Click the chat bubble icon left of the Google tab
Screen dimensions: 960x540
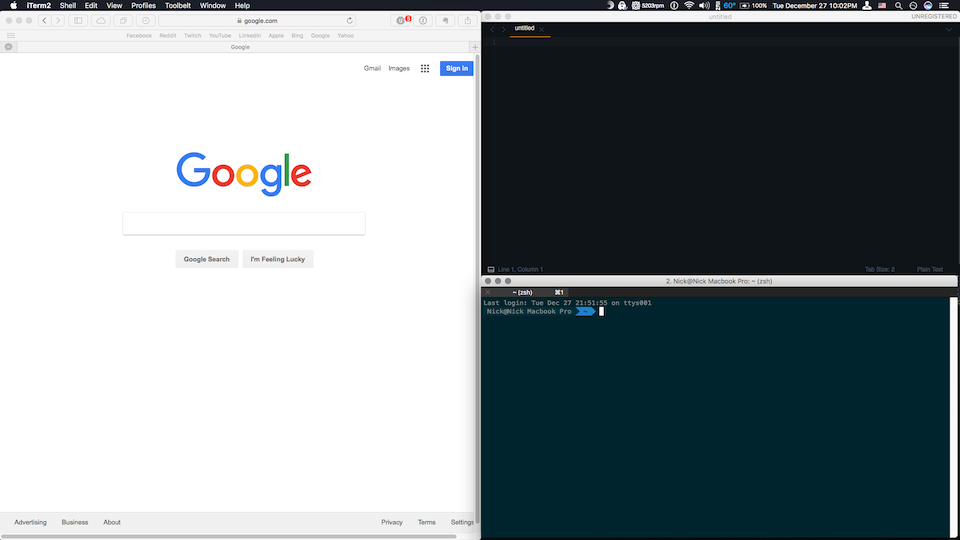9,47
